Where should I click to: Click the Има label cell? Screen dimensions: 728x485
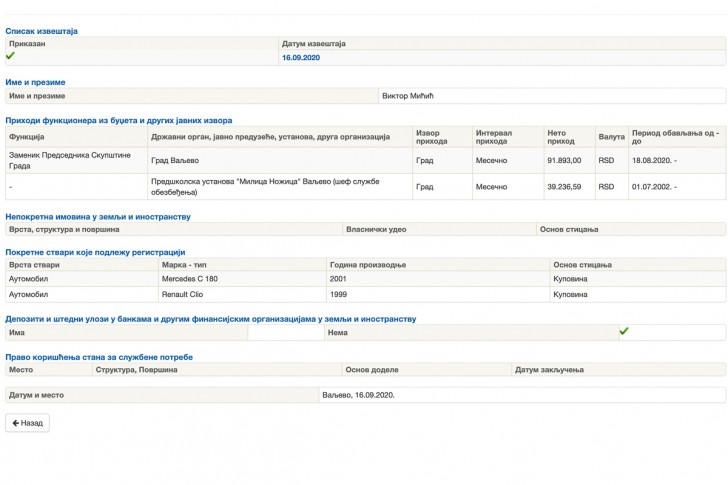126,333
